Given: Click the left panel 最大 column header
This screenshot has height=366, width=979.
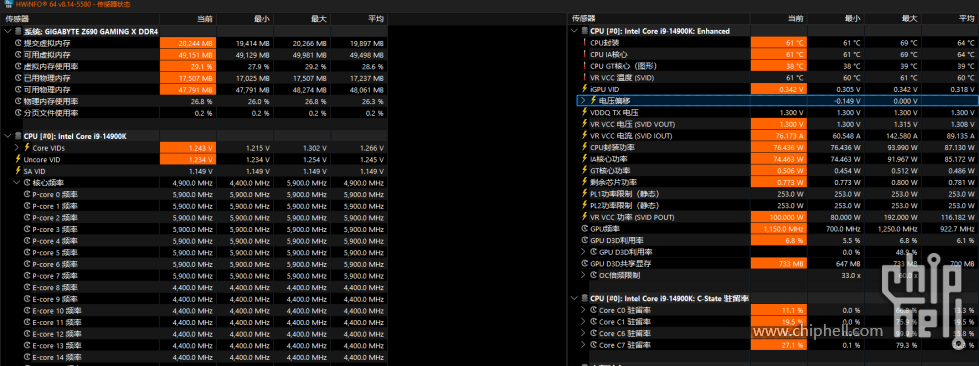Looking at the screenshot, I should coord(302,19).
